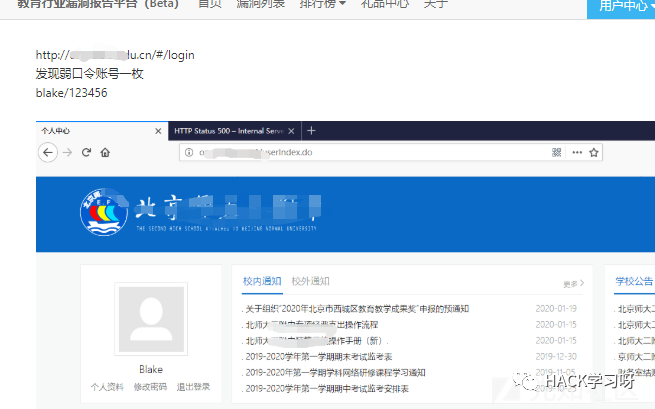Open the 个人资料 link under Blake
This screenshot has width=655, height=409.
[107, 387]
